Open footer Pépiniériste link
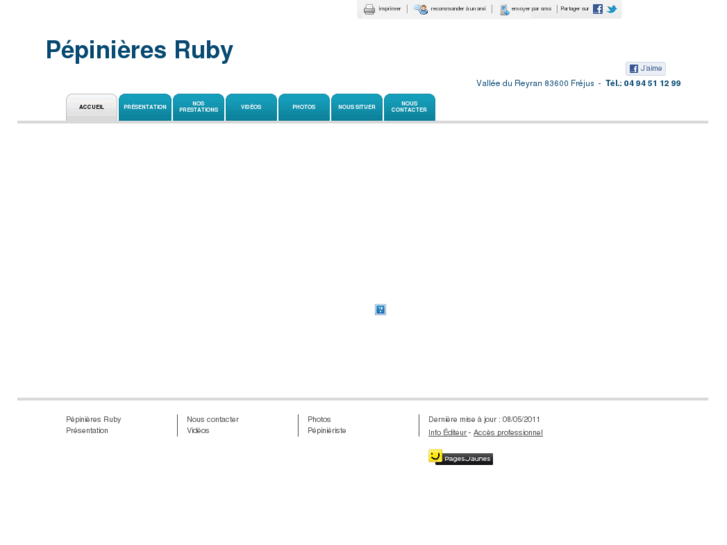The height and width of the screenshot is (545, 727). [327, 430]
